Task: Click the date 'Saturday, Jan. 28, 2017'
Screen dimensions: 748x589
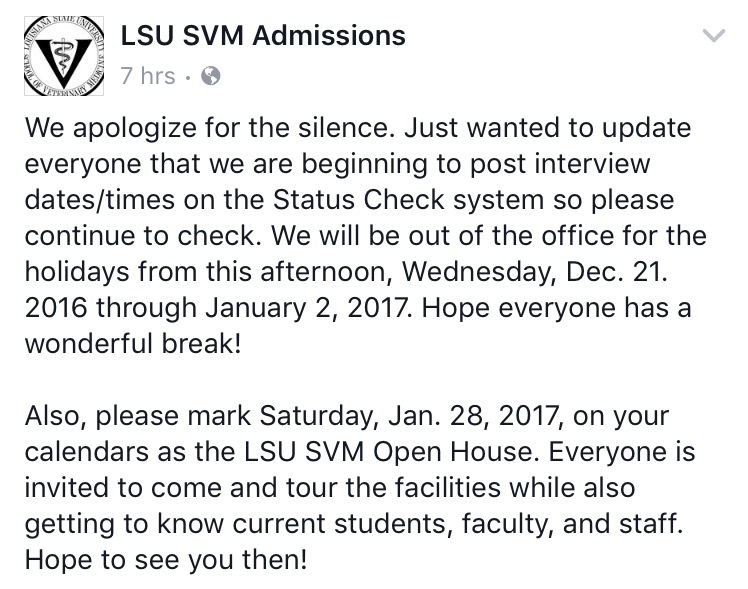Action: click(x=408, y=416)
